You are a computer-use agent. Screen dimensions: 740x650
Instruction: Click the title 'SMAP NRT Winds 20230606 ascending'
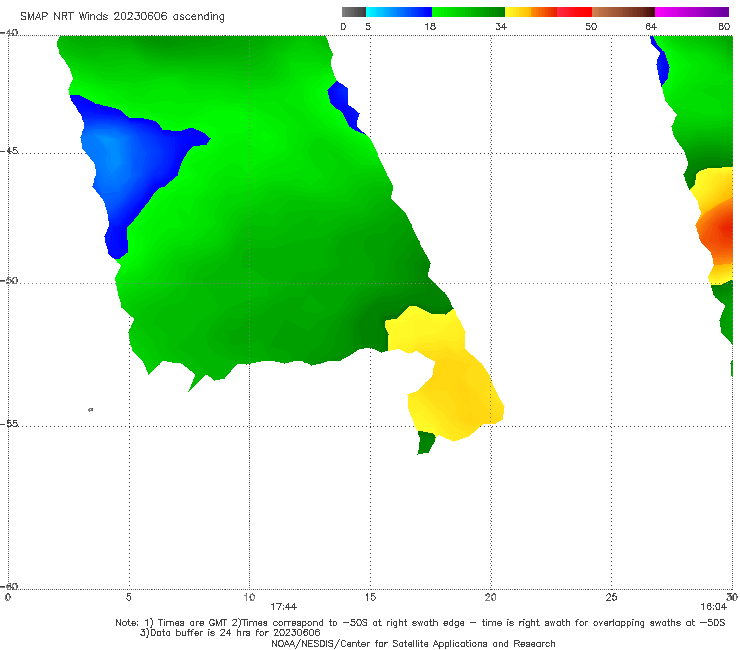[122, 17]
